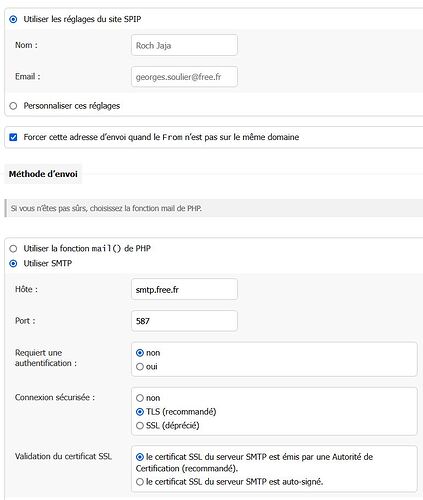Screen dimensions: 423x500
Task: Choose 'certificat SSL auto-signé' option
Action: [140, 482]
